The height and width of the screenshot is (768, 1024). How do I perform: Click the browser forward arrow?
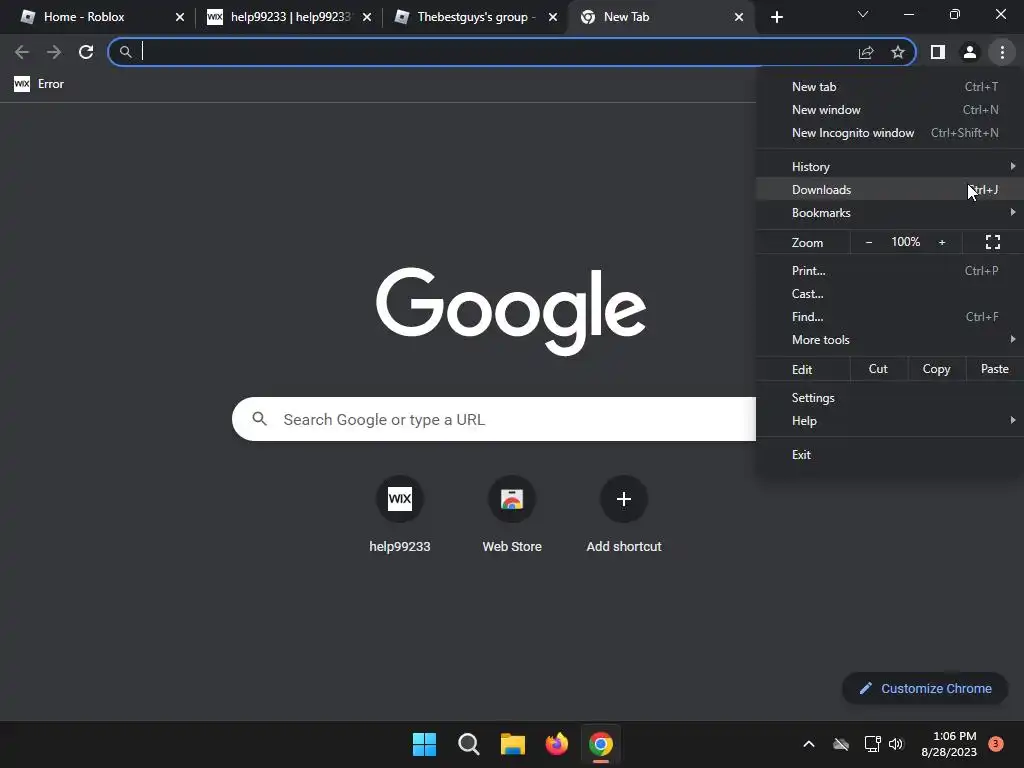(54, 52)
